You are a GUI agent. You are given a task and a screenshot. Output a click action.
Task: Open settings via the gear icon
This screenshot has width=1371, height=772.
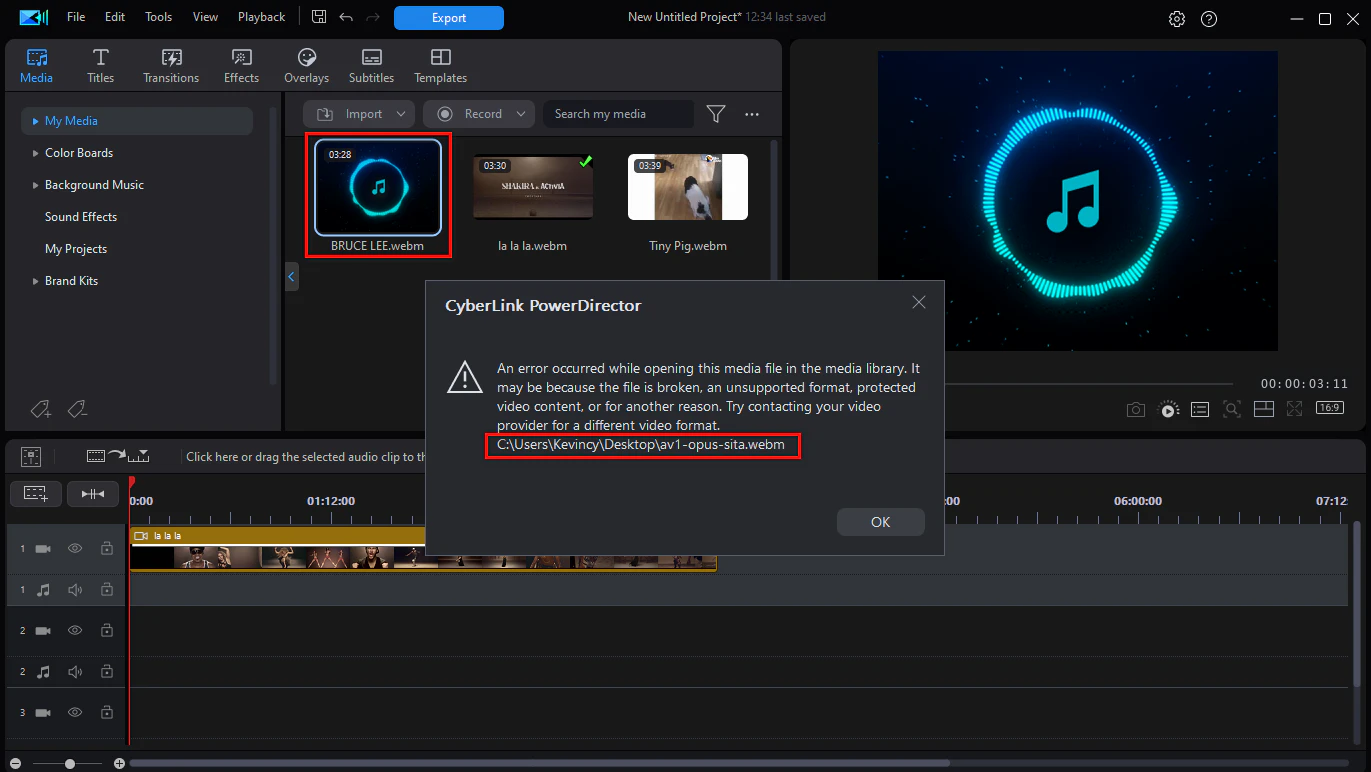tap(1177, 19)
